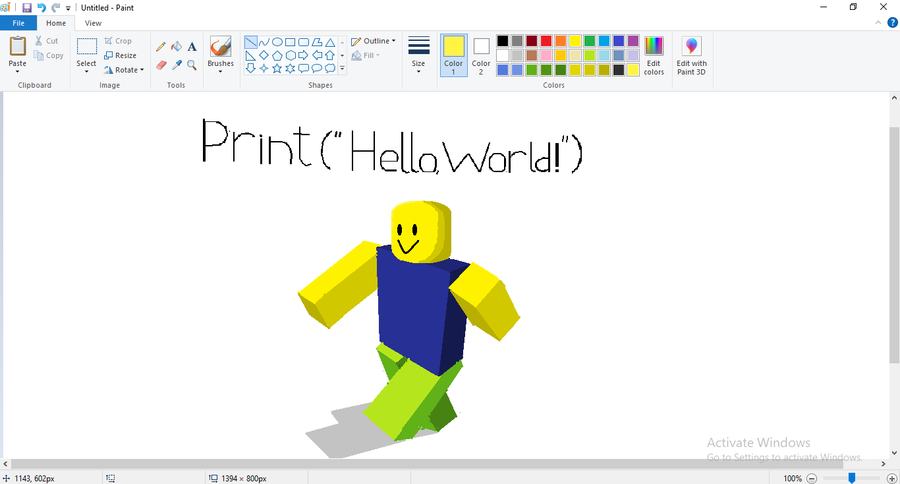
Task: Switch to the View tab
Action: [x=93, y=23]
